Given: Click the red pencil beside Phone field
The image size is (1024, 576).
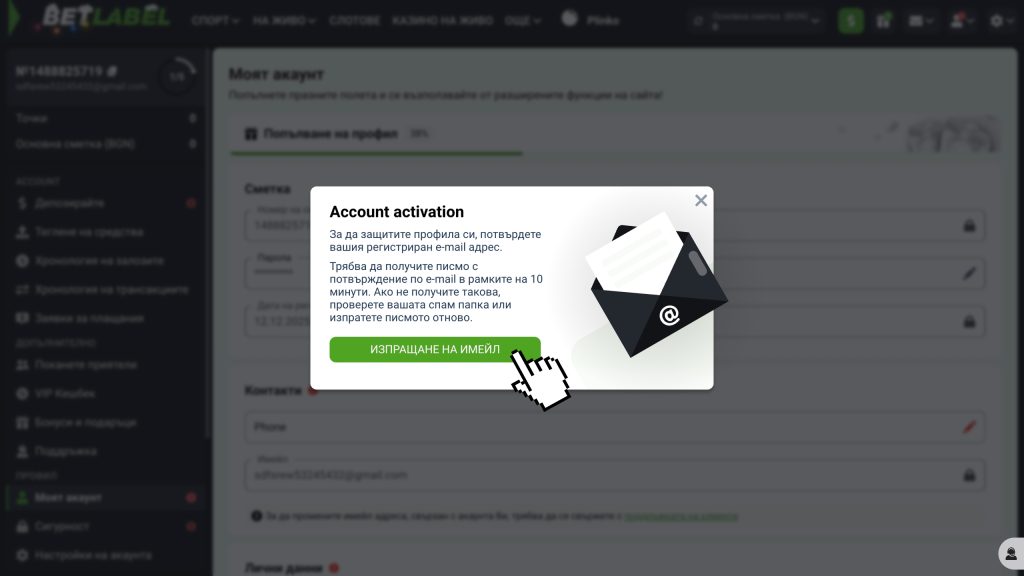Looking at the screenshot, I should point(968,427).
